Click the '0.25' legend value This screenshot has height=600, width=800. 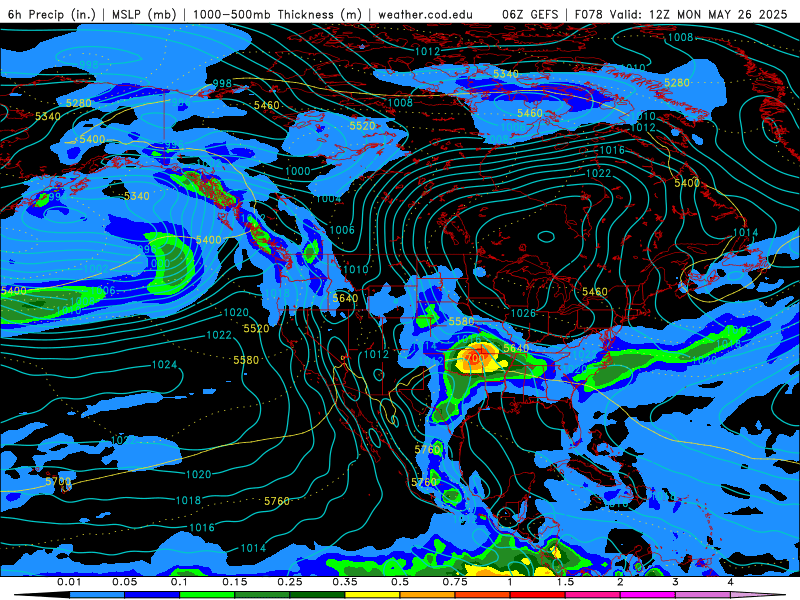289,582
